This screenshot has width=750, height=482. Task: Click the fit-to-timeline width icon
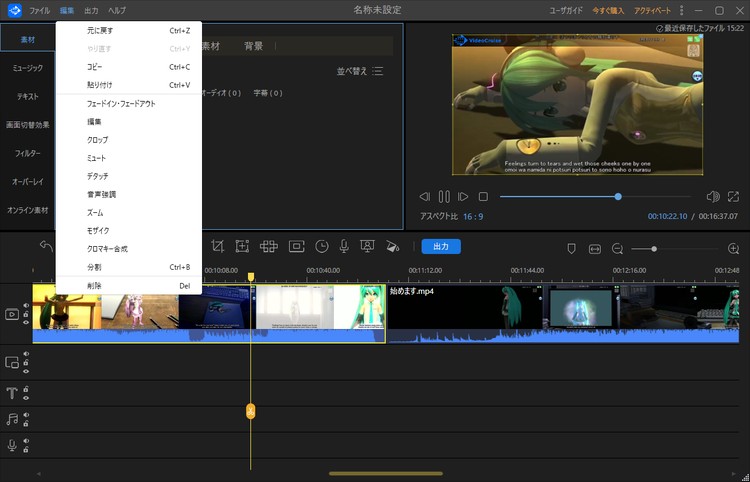(x=595, y=249)
